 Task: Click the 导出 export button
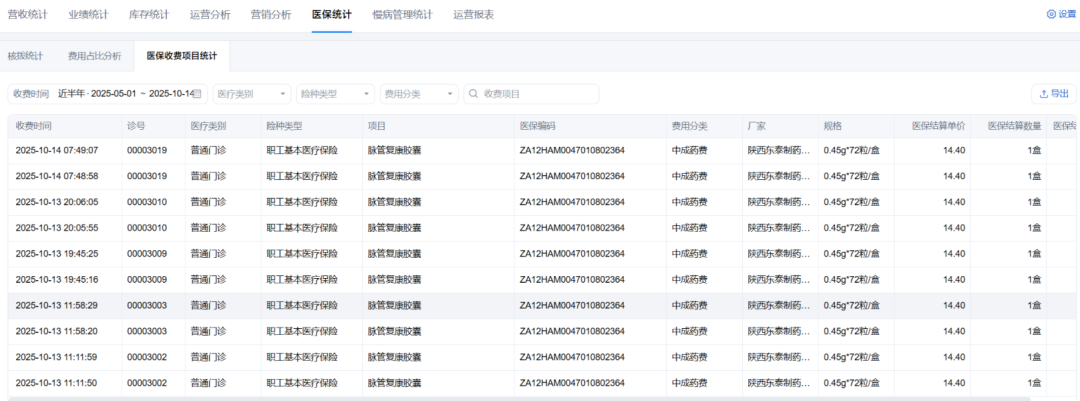[1054, 94]
